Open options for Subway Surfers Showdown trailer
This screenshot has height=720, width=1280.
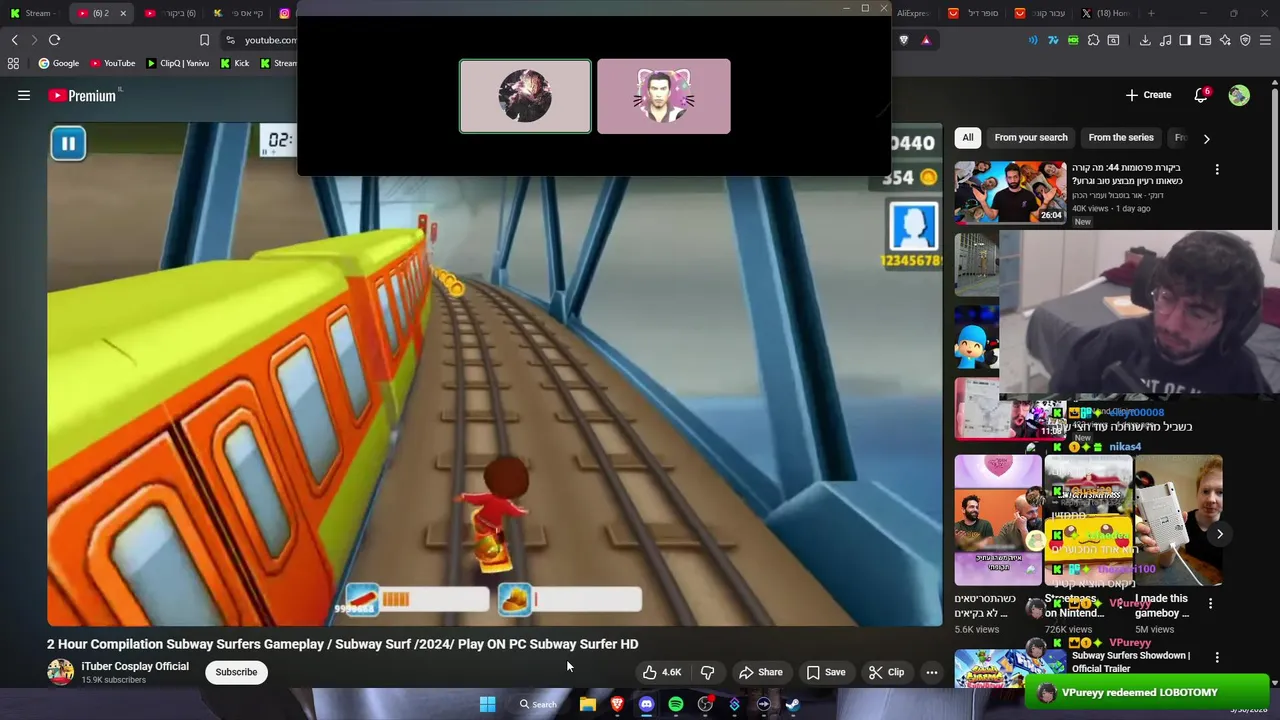1217,657
